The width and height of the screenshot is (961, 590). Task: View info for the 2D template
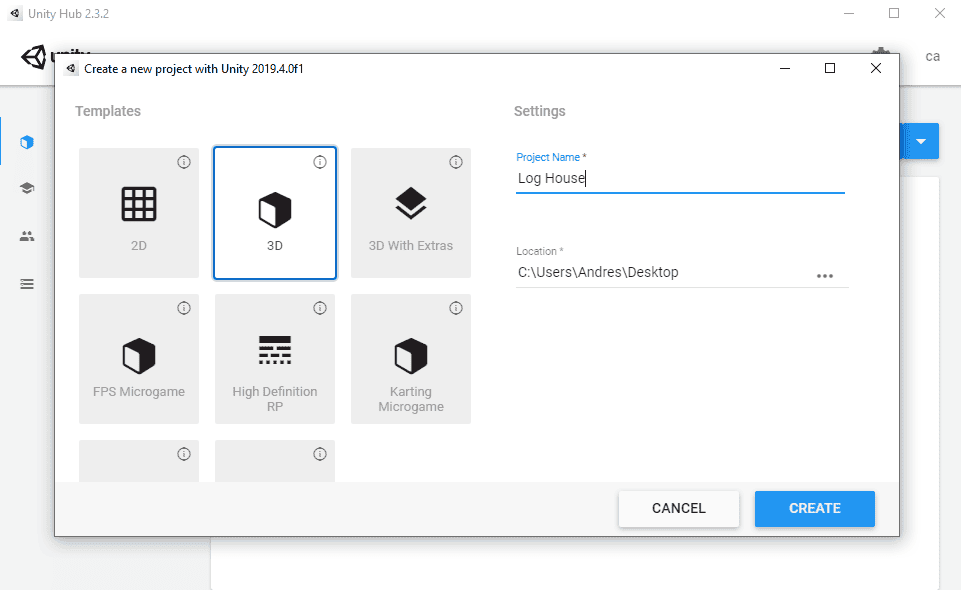[184, 161]
